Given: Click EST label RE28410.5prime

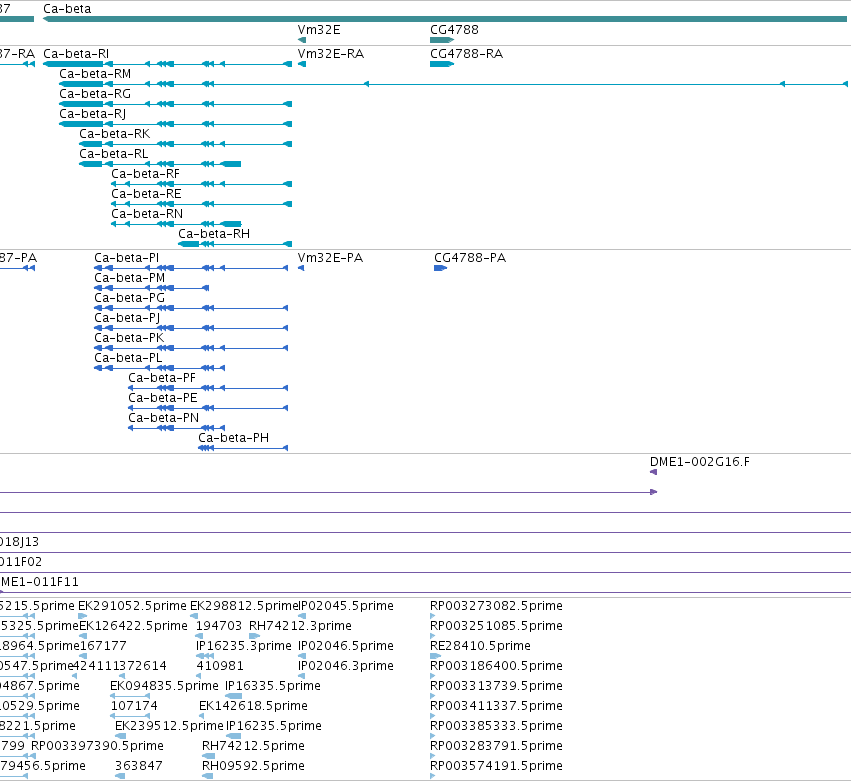Looking at the screenshot, I should click(x=480, y=646).
